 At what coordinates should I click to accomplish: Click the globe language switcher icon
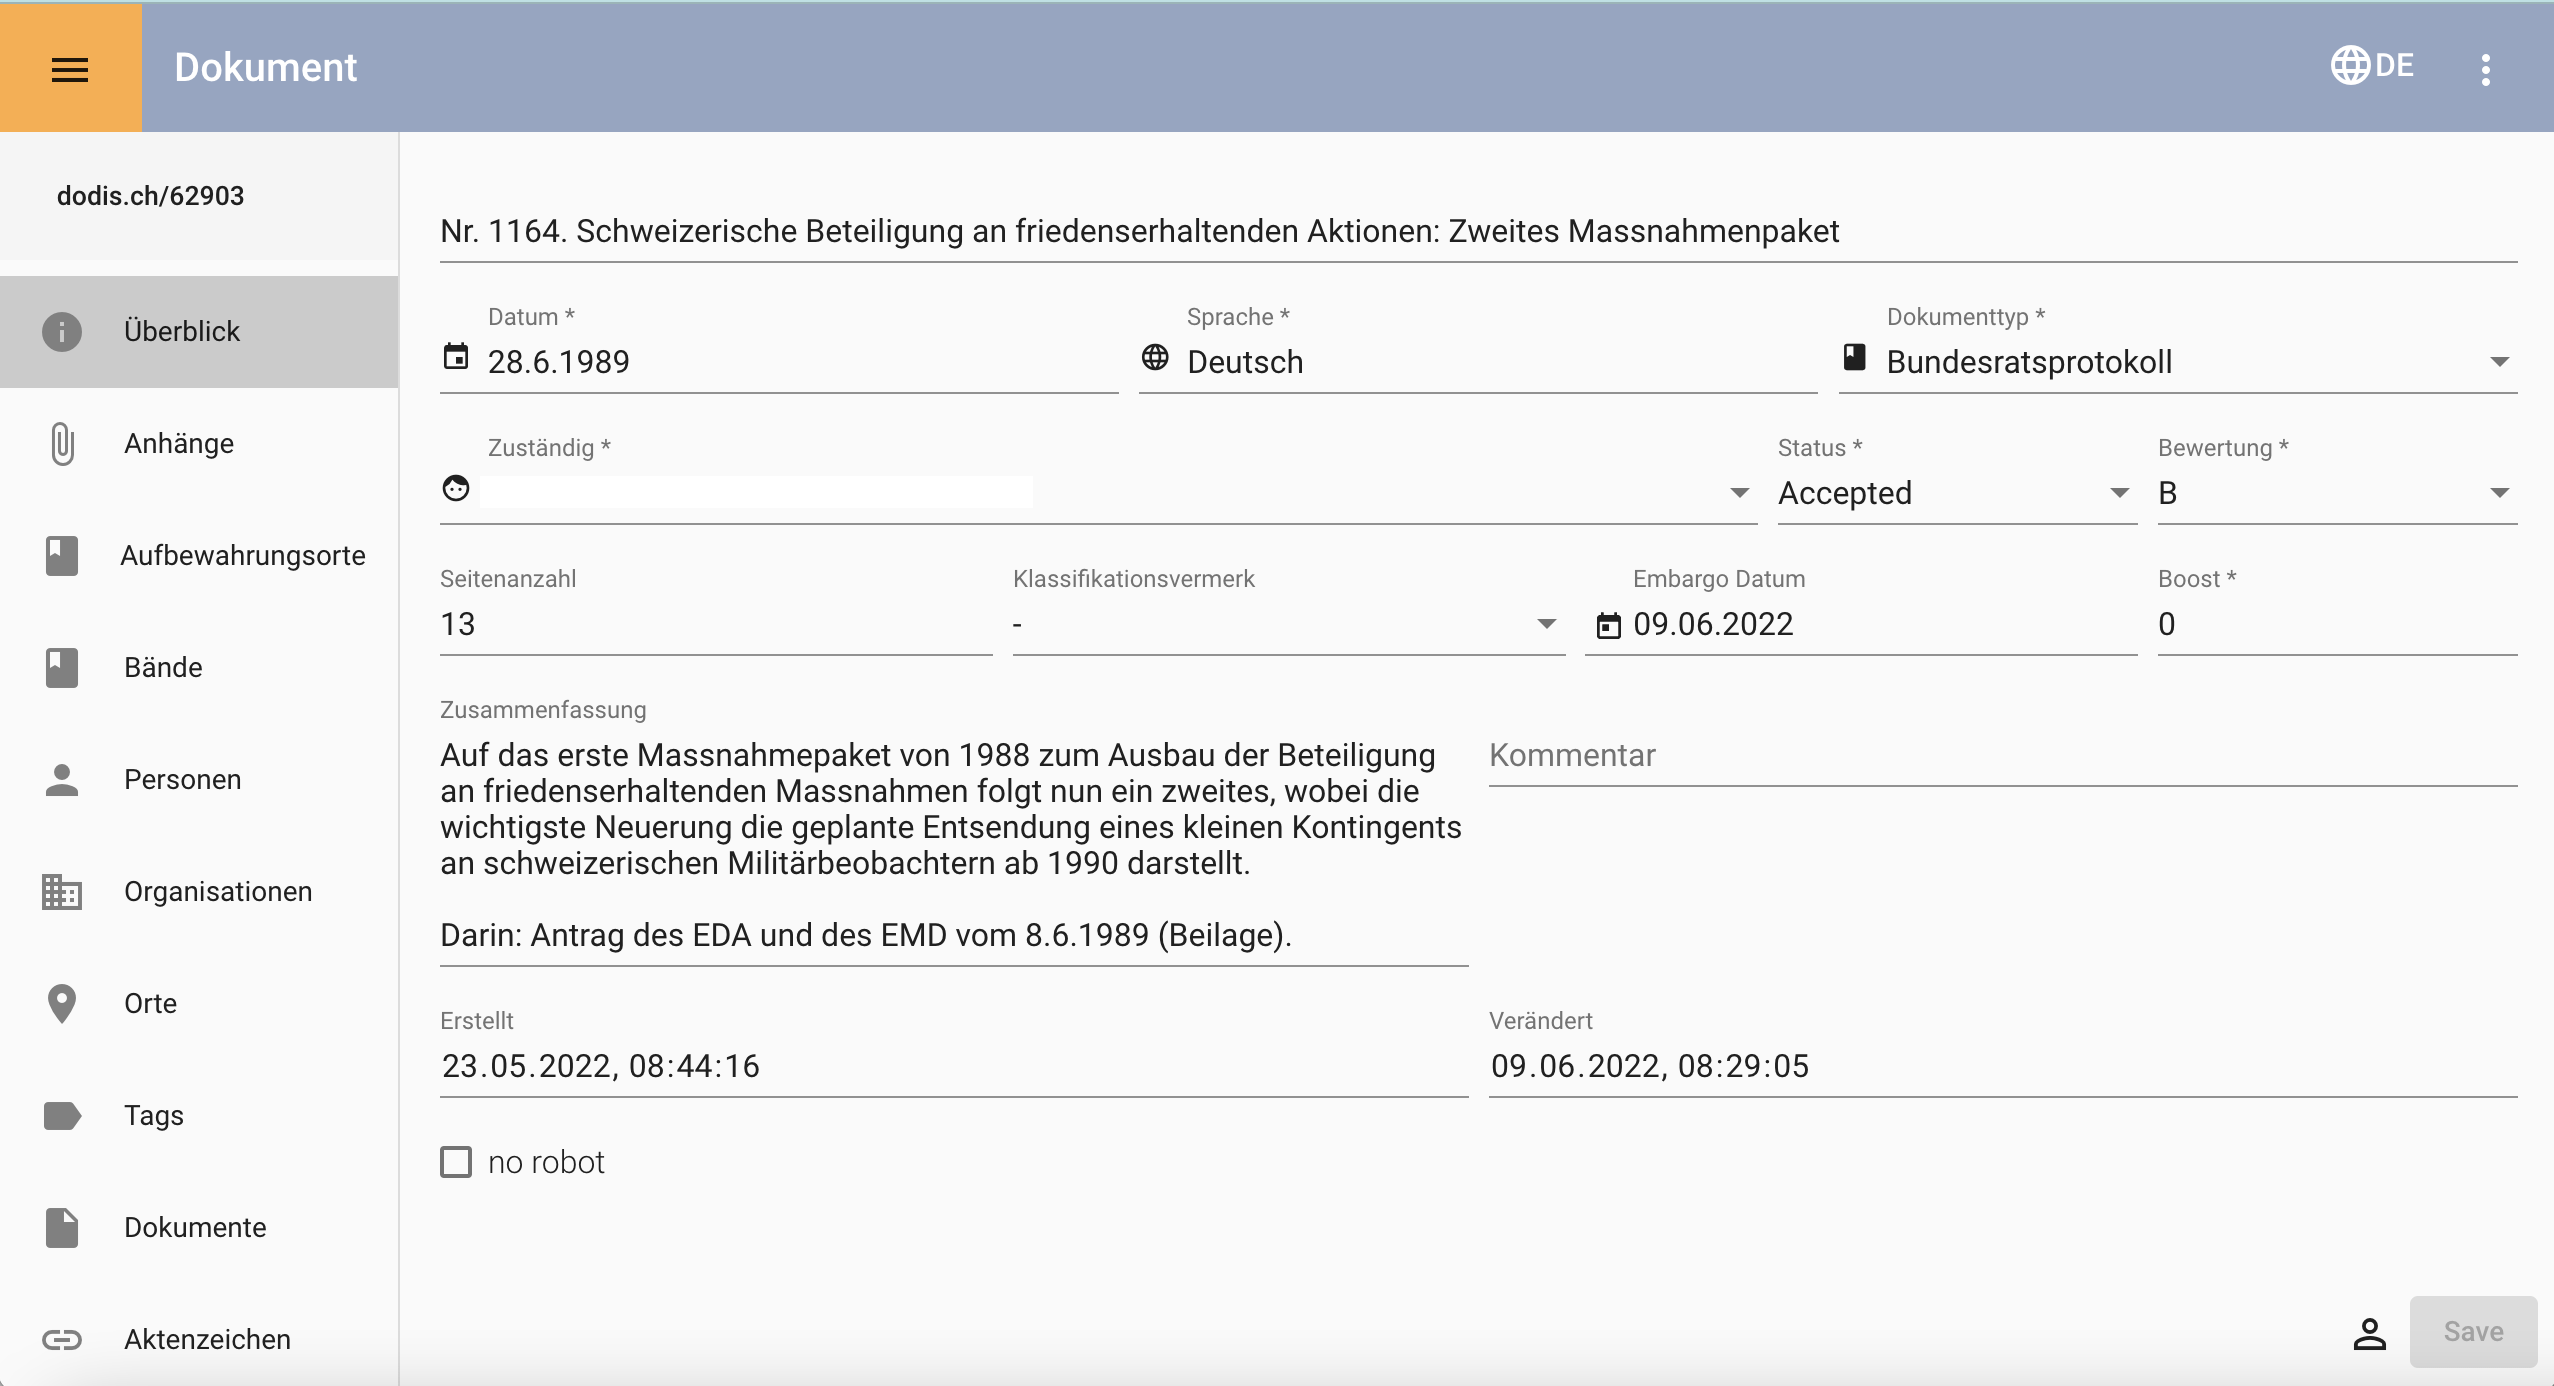pyautogui.click(x=2350, y=66)
